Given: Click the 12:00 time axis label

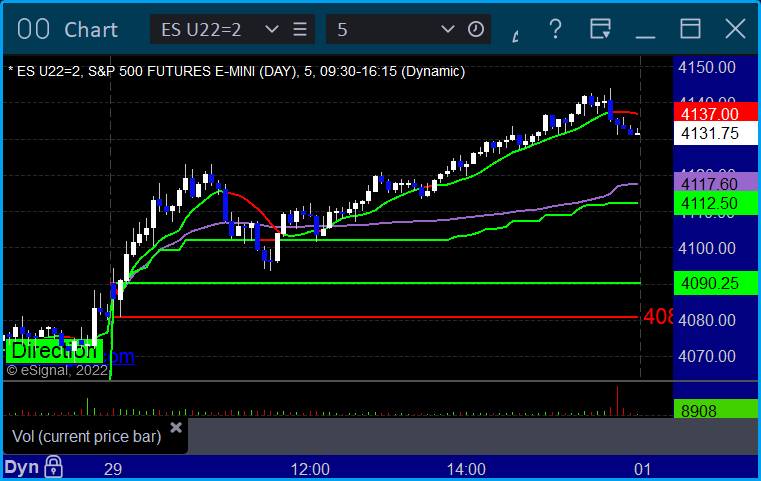Looking at the screenshot, I should [x=310, y=469].
